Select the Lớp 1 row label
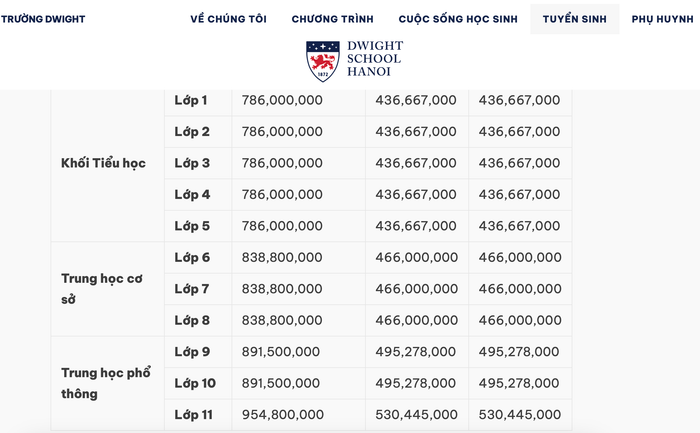 191,100
